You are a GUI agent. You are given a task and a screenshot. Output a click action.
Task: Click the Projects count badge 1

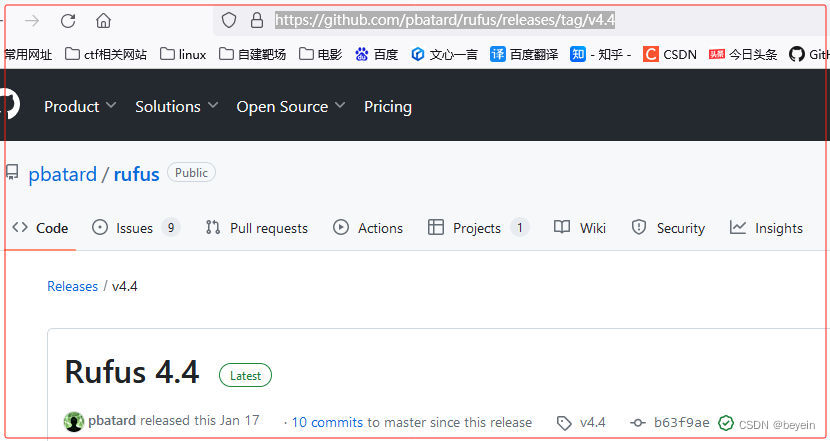(x=520, y=228)
